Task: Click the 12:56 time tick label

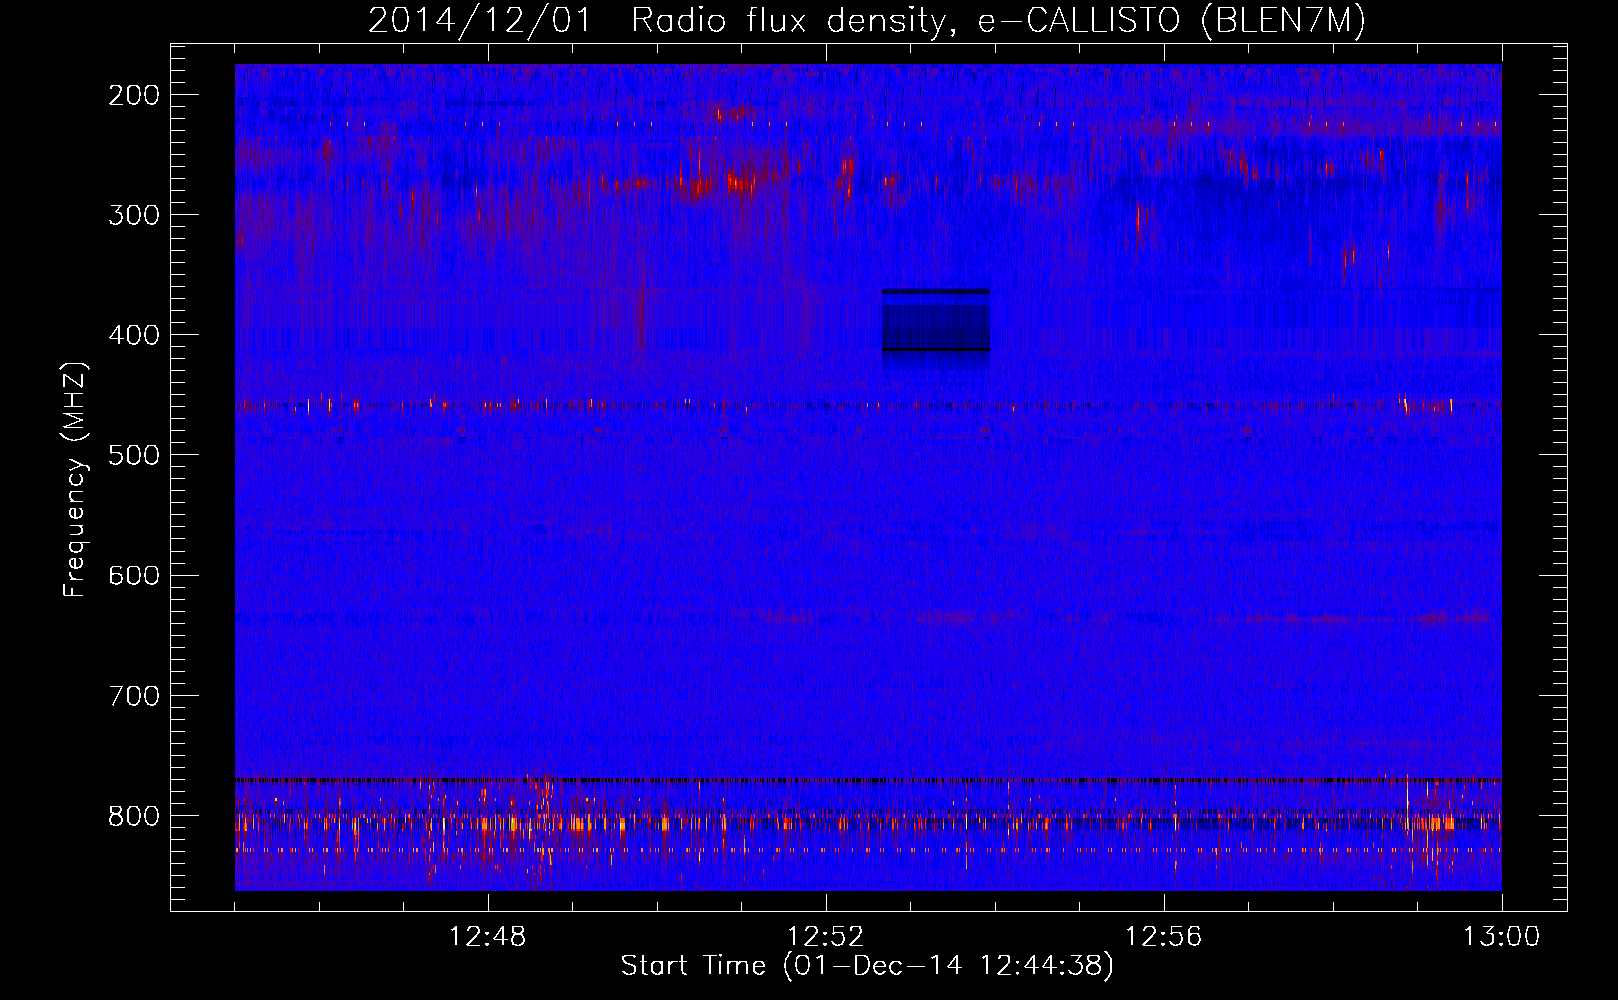Action: (x=1164, y=937)
